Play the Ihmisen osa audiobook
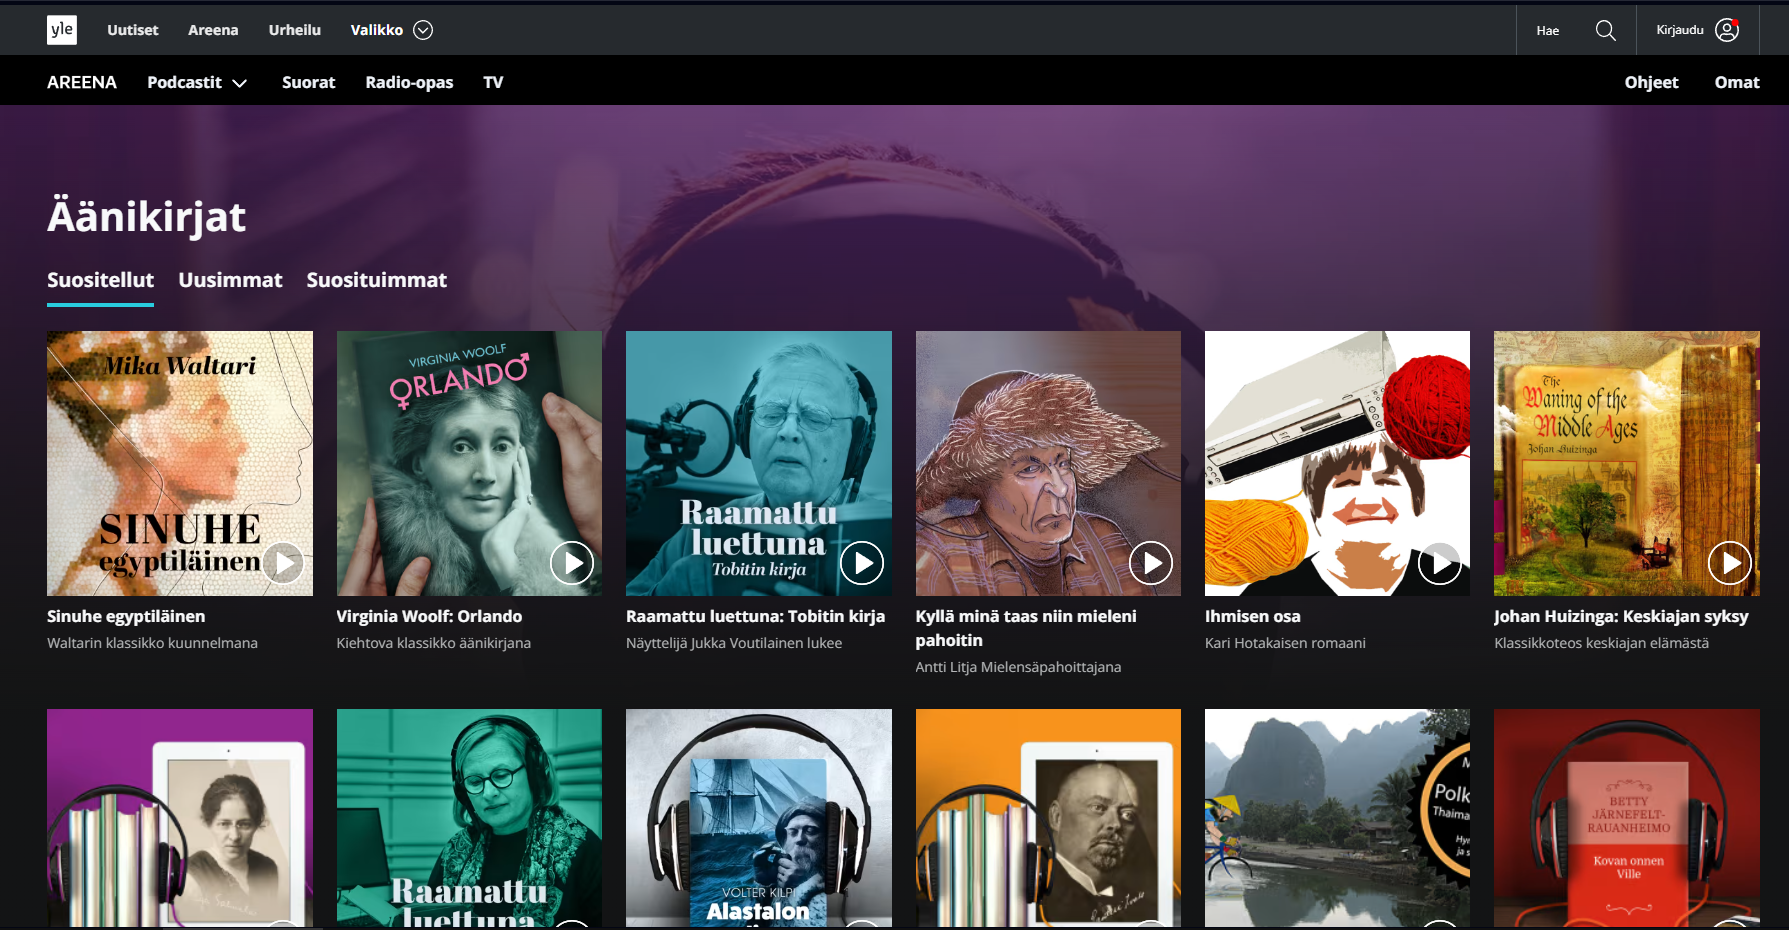Image resolution: width=1789 pixels, height=930 pixels. (x=1440, y=563)
